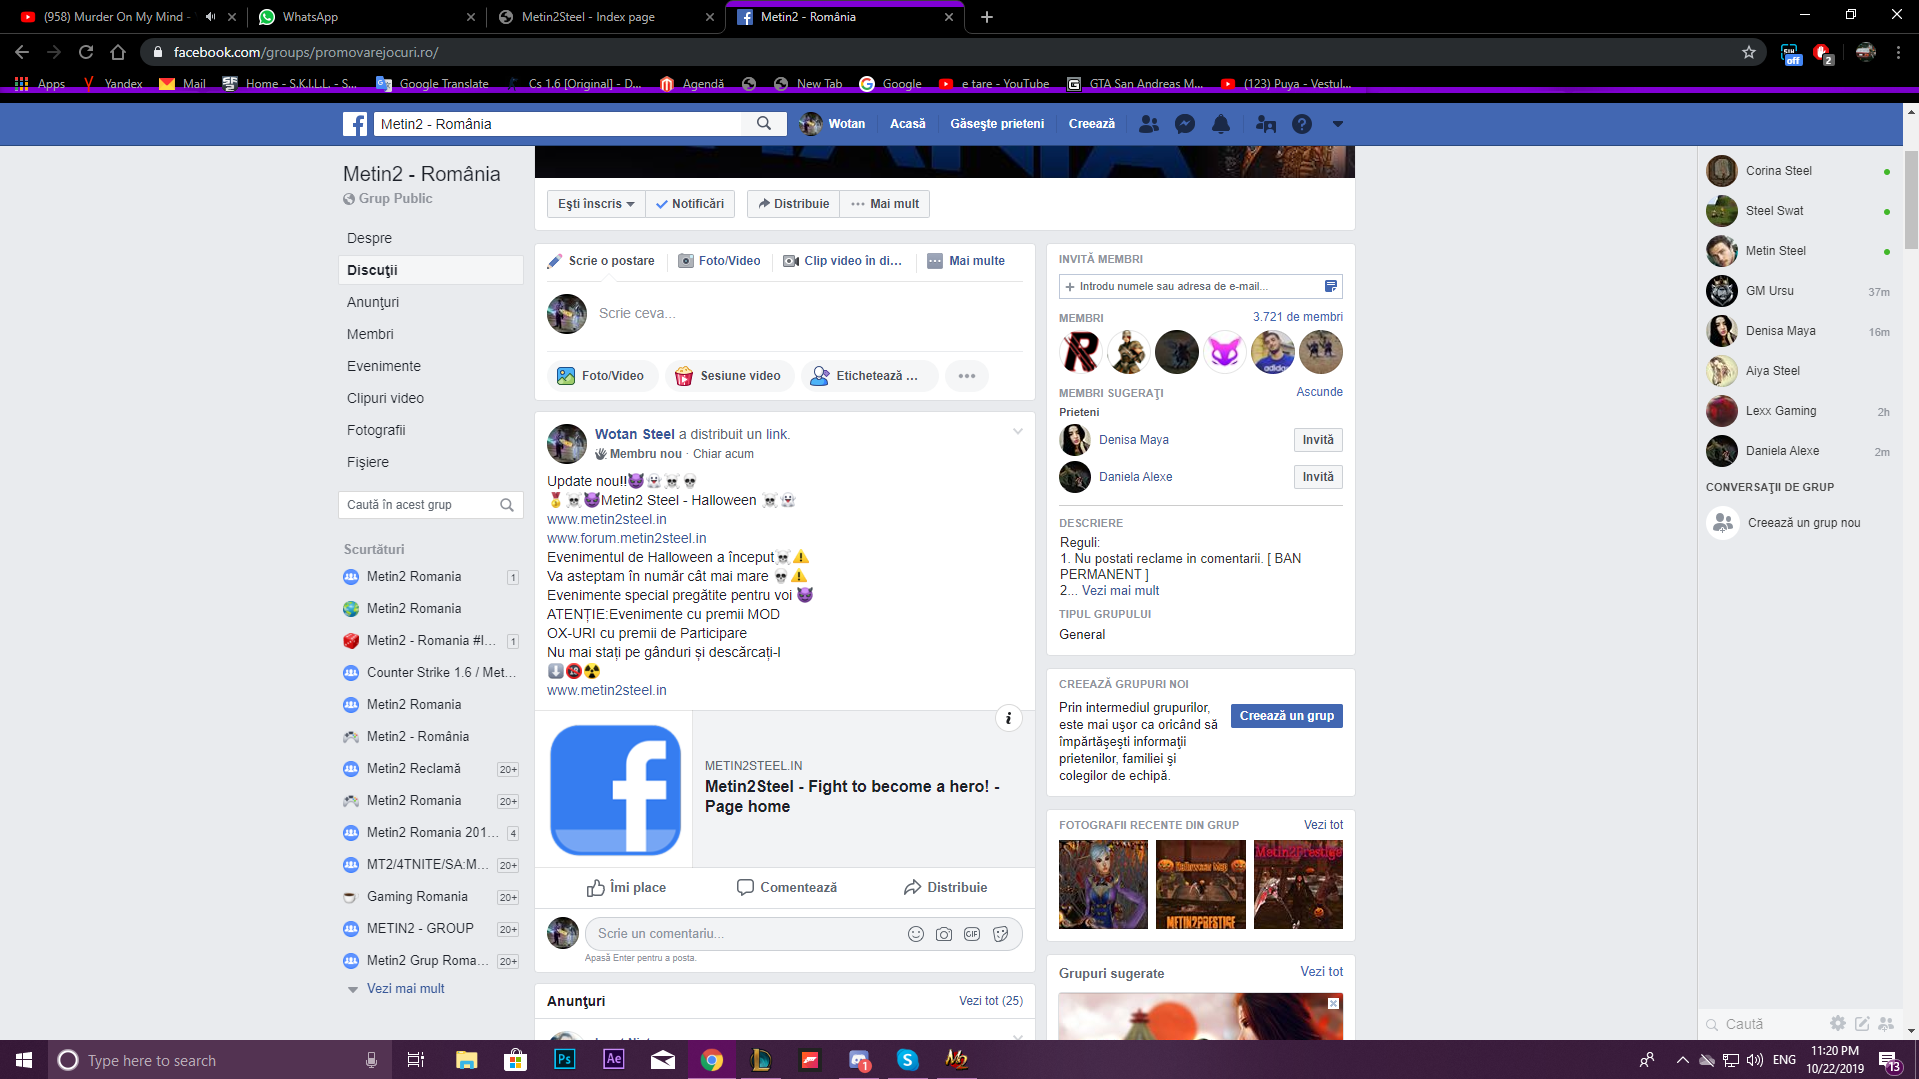Click Vezi tot (25) announcements link
1919x1079 pixels.
[990, 1001]
